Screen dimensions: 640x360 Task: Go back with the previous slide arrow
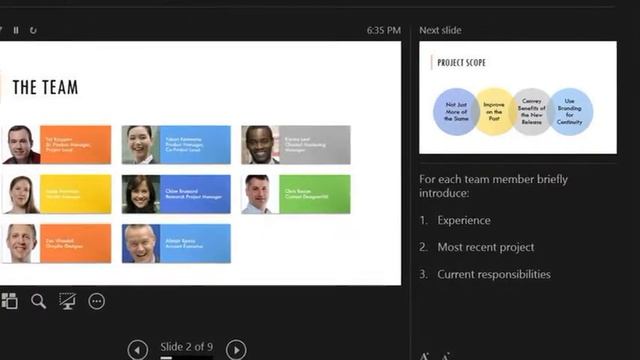(138, 350)
